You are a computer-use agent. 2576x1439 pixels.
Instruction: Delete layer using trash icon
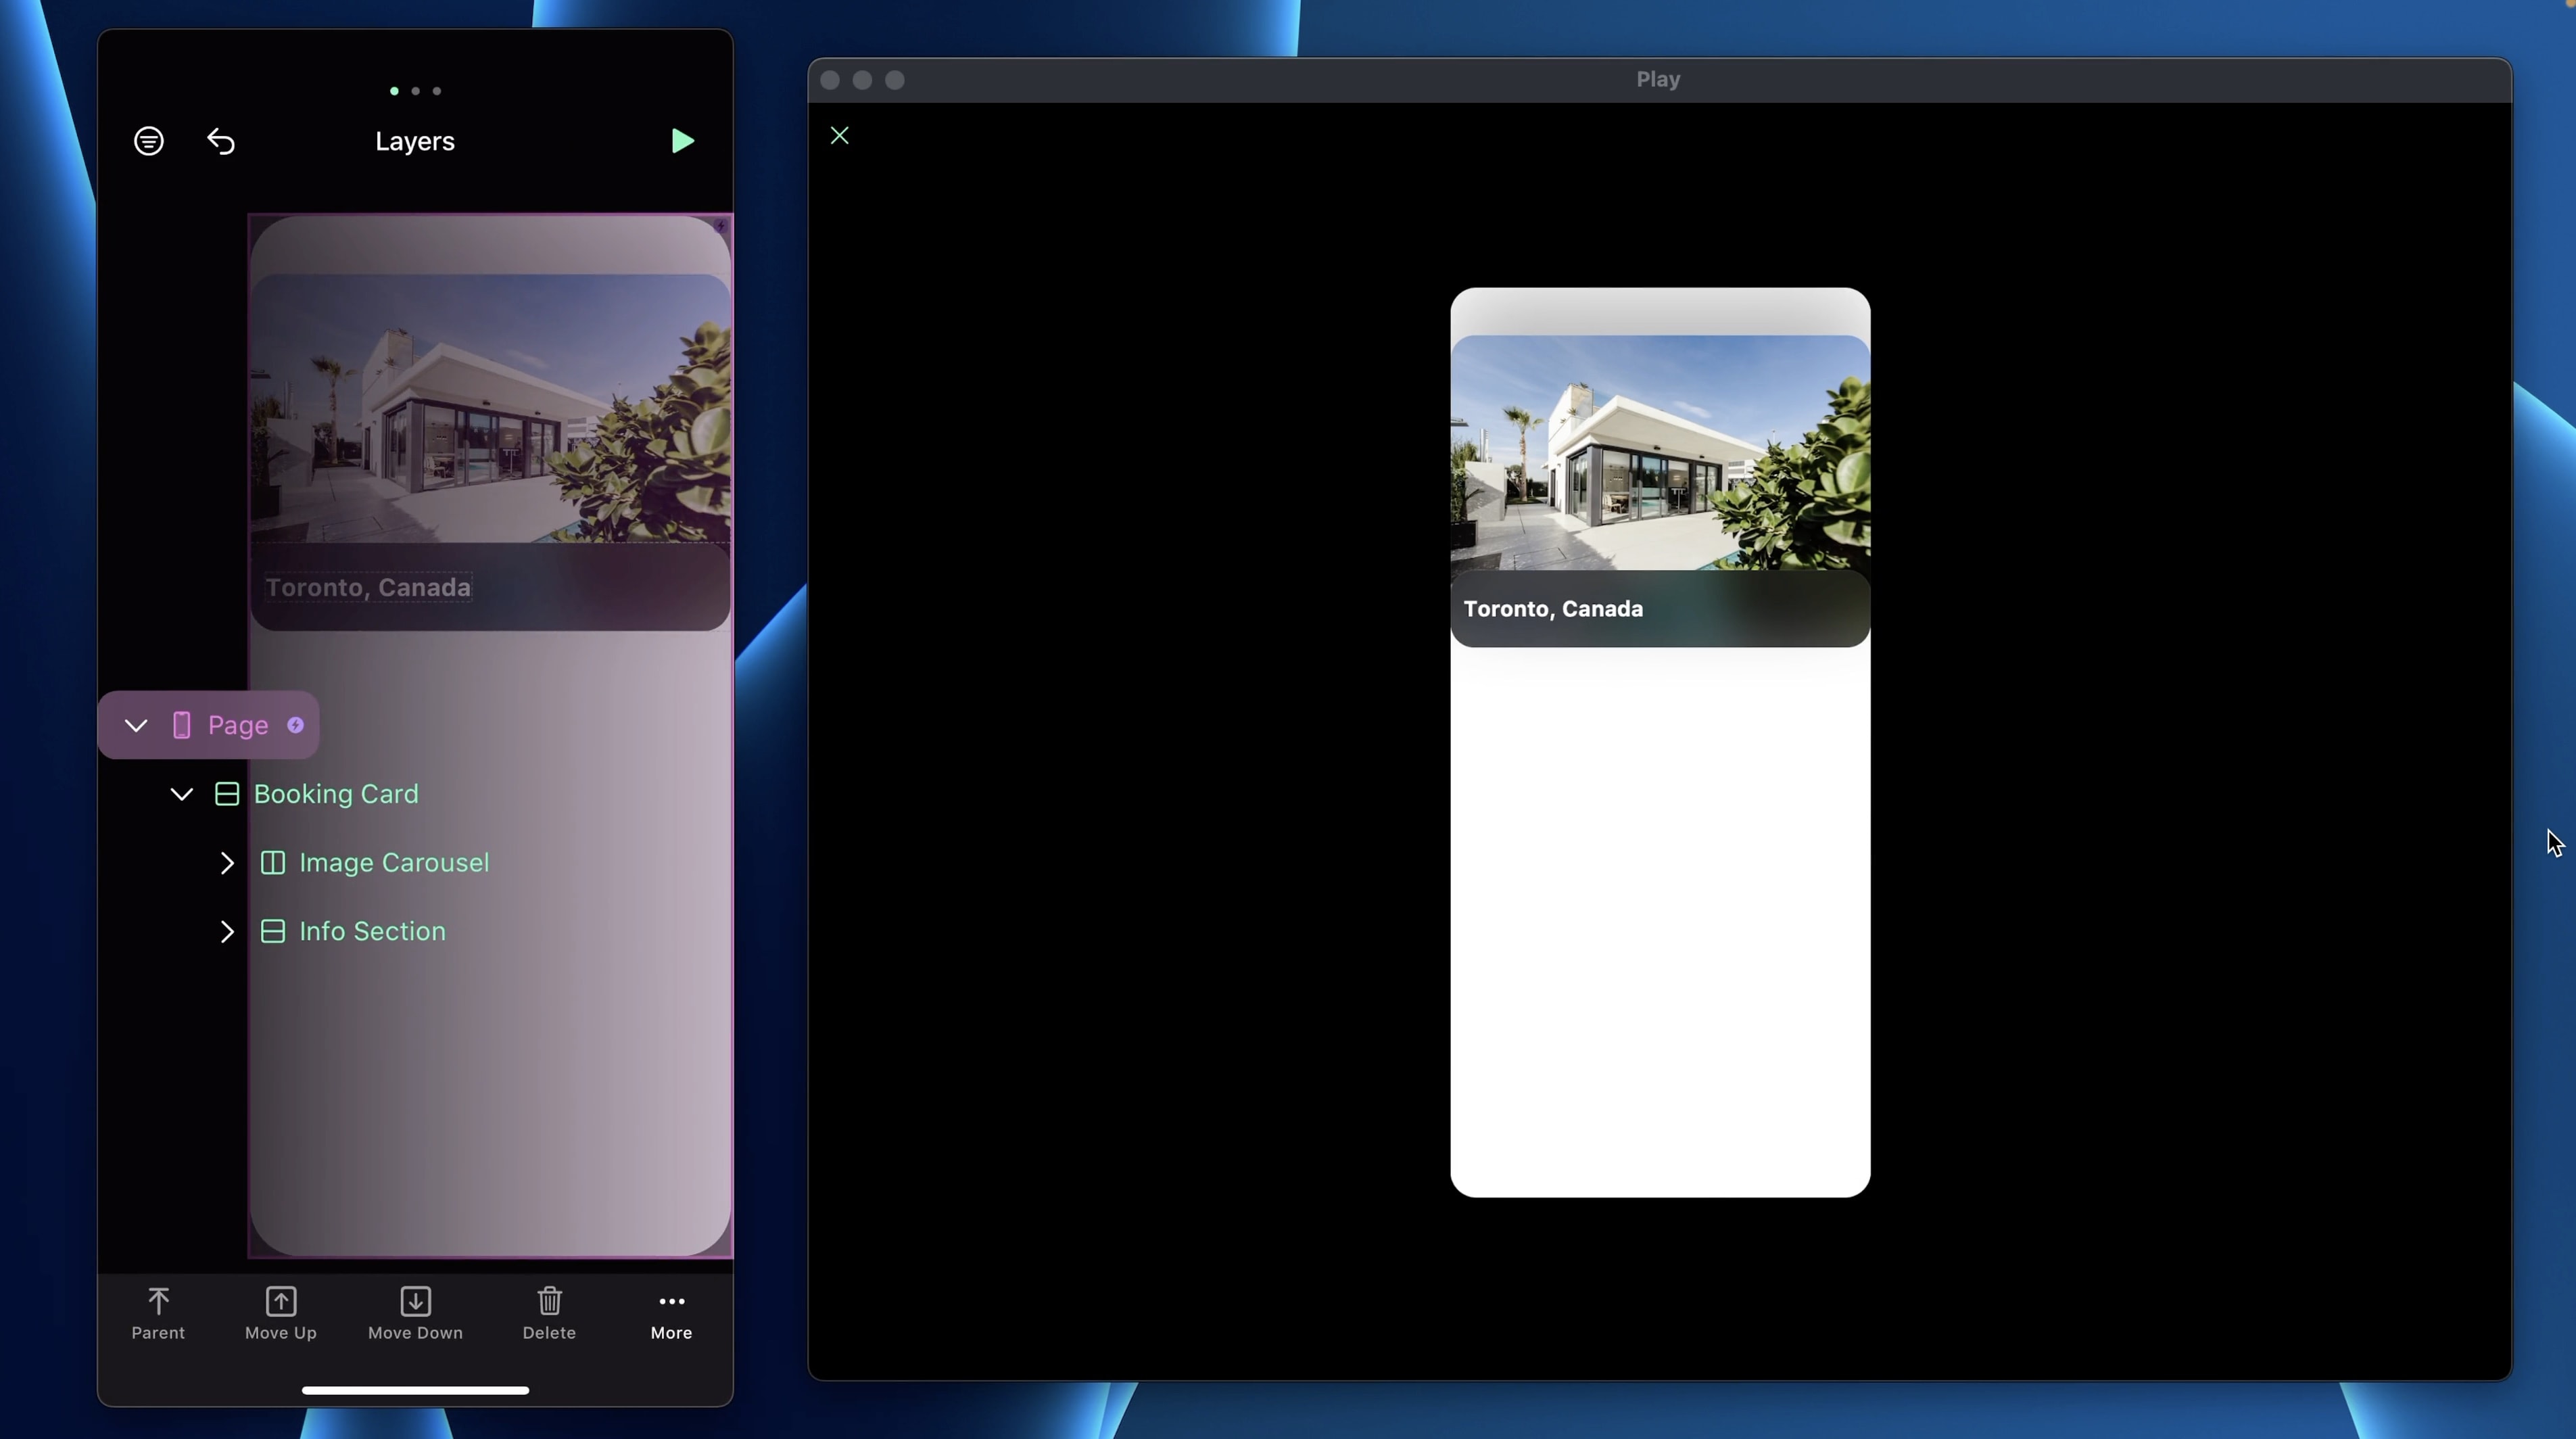[x=549, y=1312]
